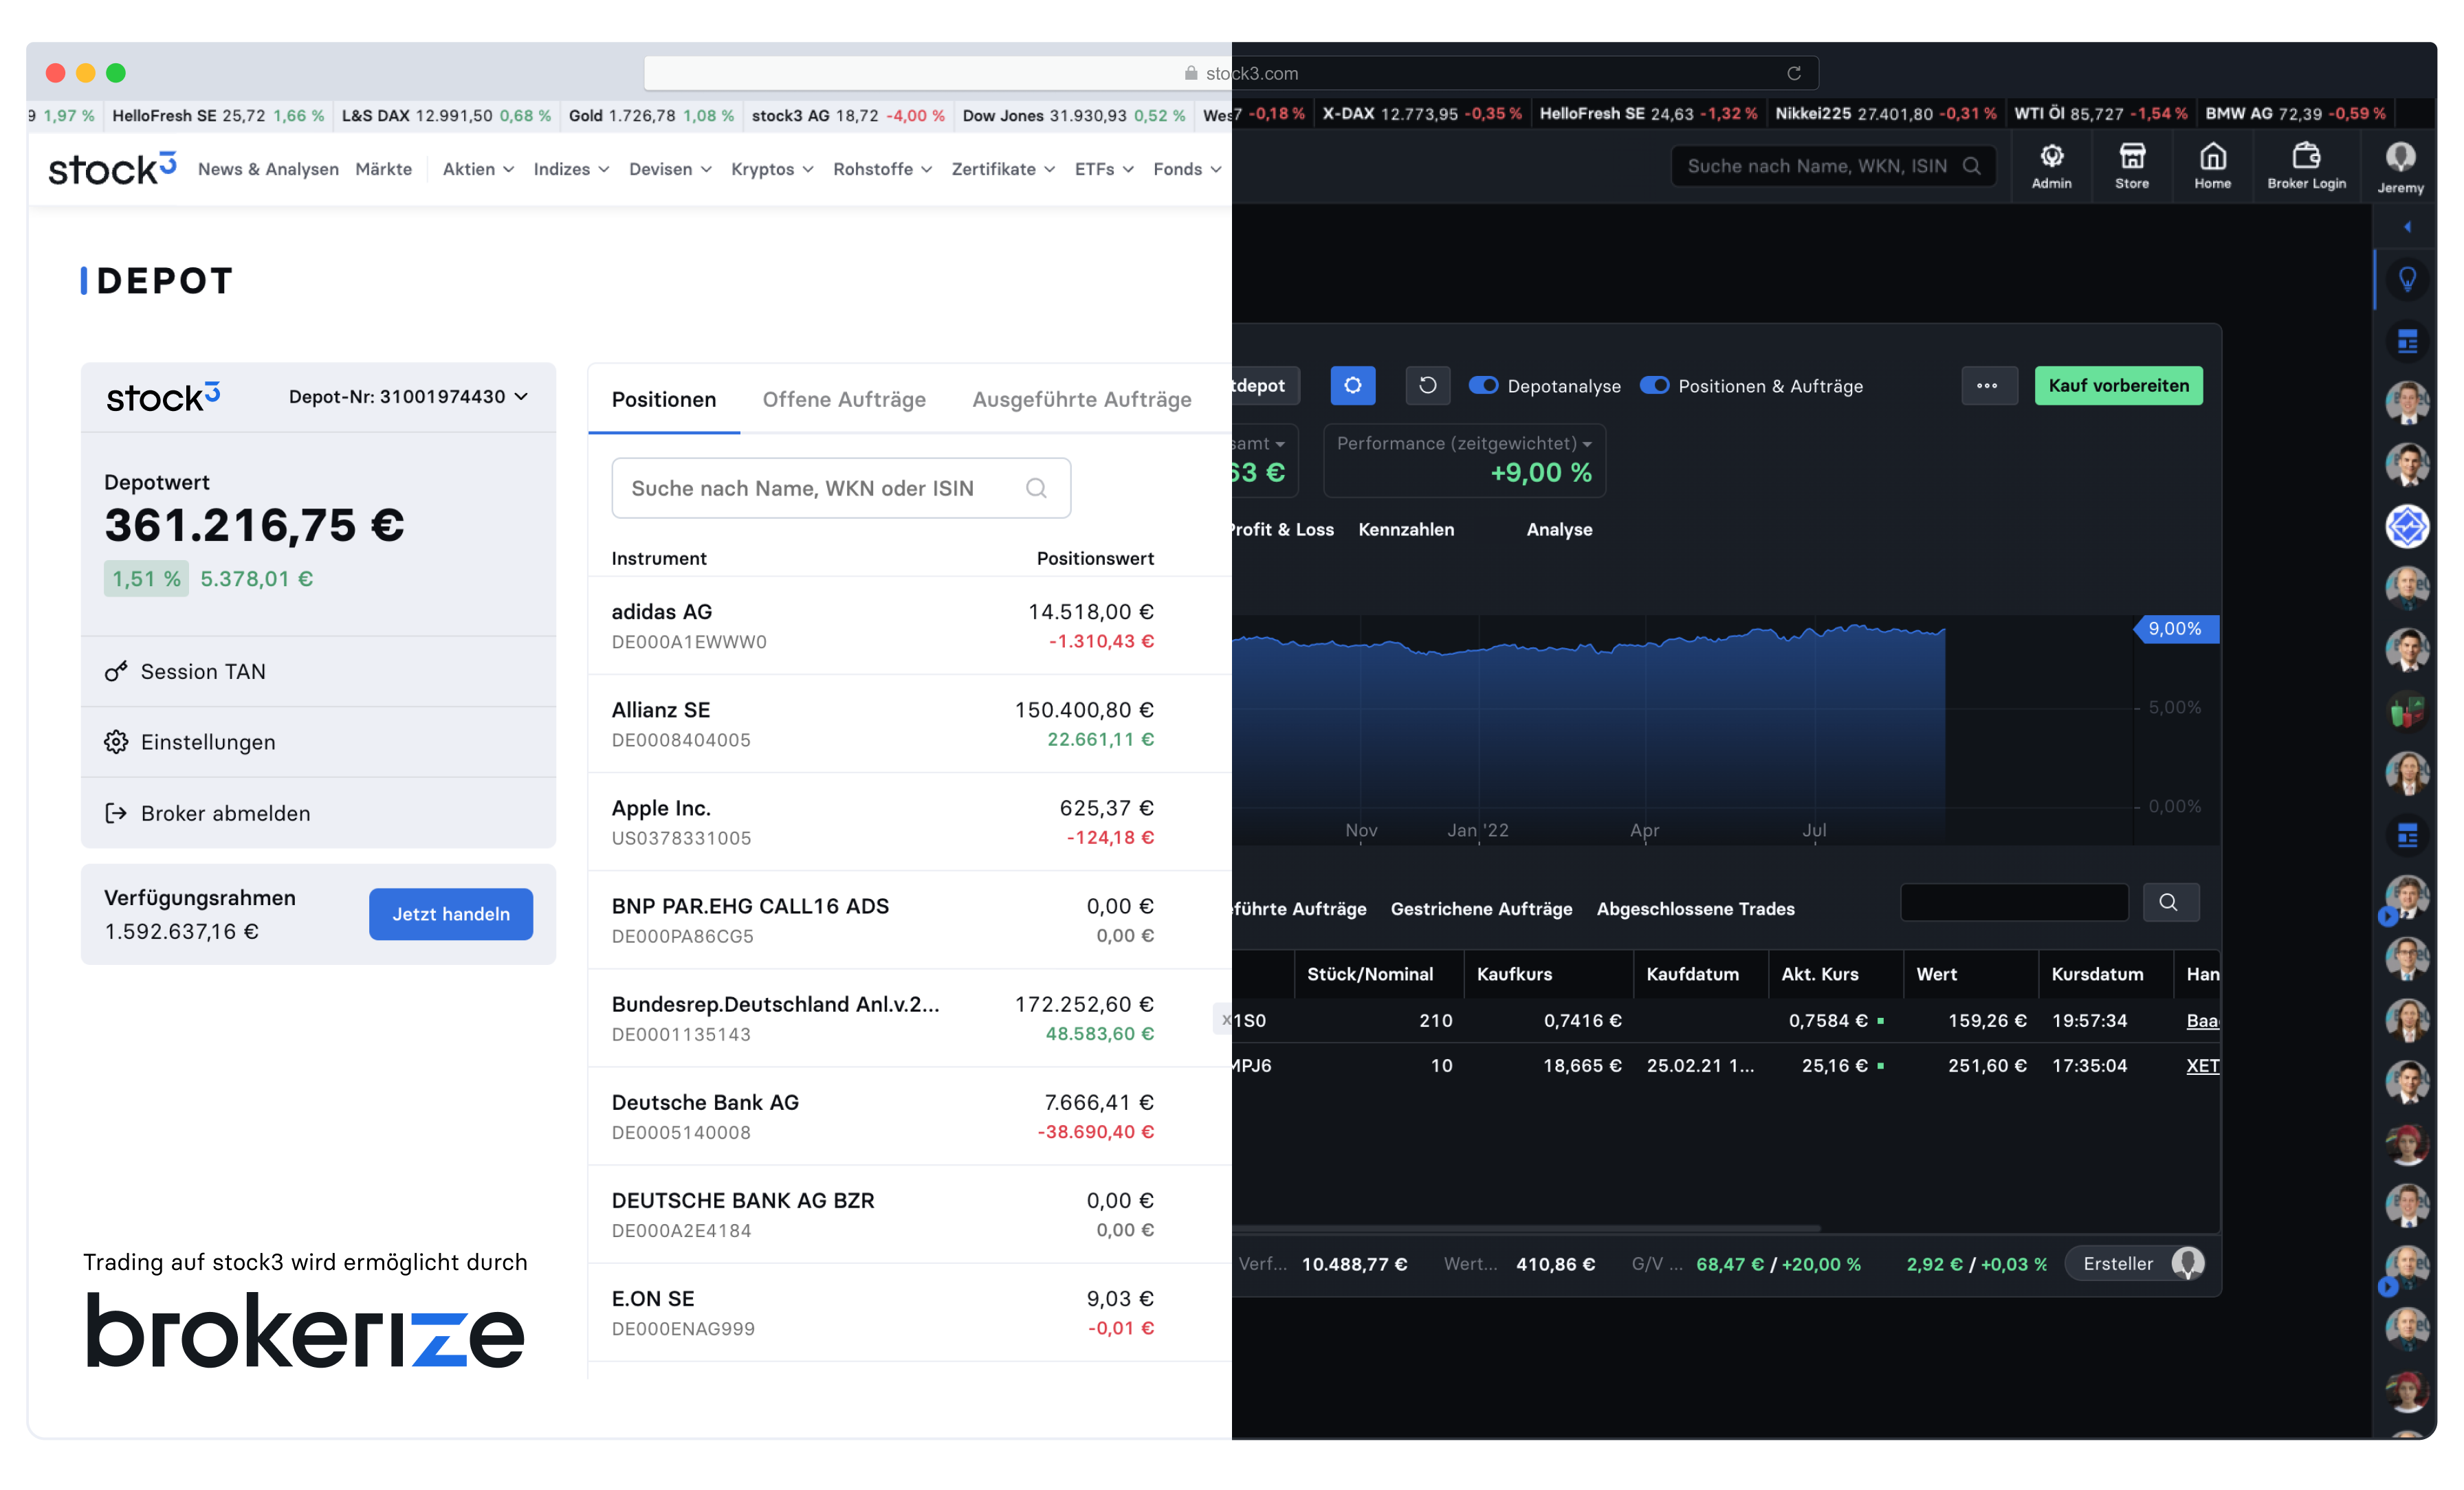Click the layout widget icon below lightbulb
This screenshot has height=1490, width=2464.
(x=2407, y=341)
